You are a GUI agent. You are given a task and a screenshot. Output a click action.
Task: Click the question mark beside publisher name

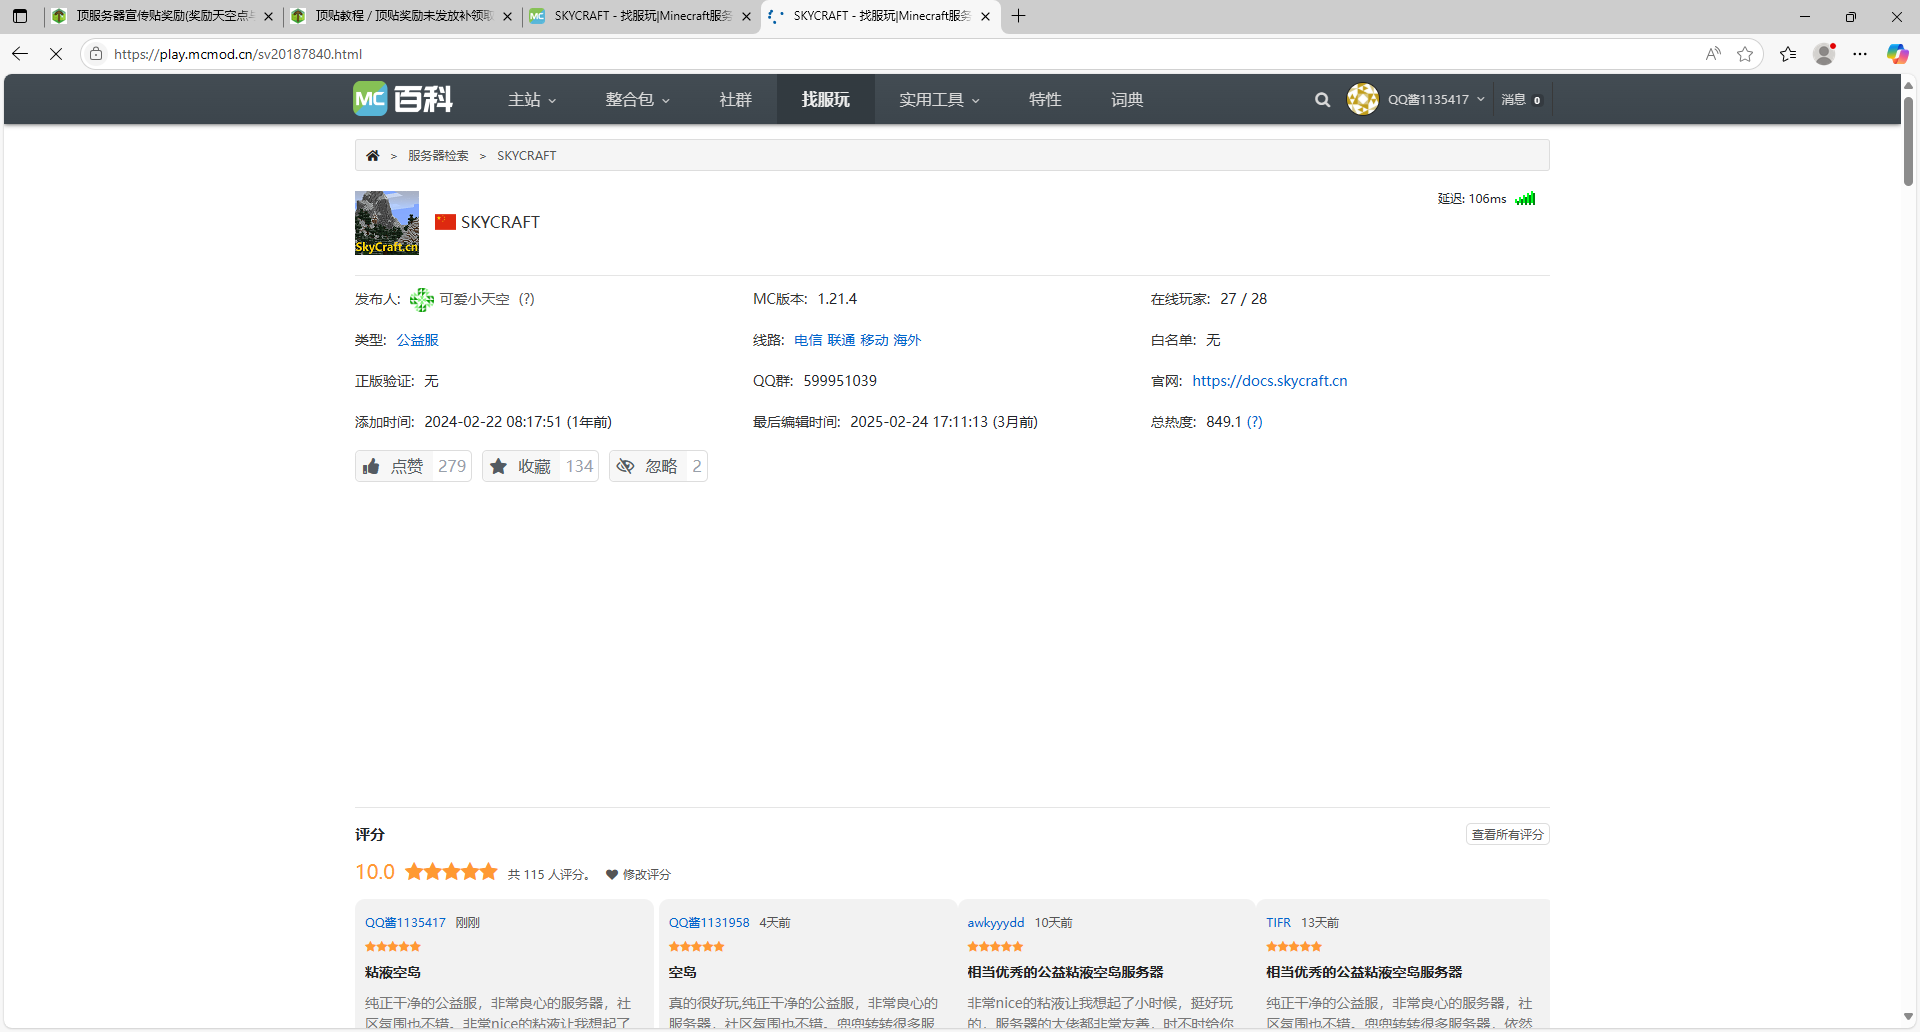coord(527,299)
